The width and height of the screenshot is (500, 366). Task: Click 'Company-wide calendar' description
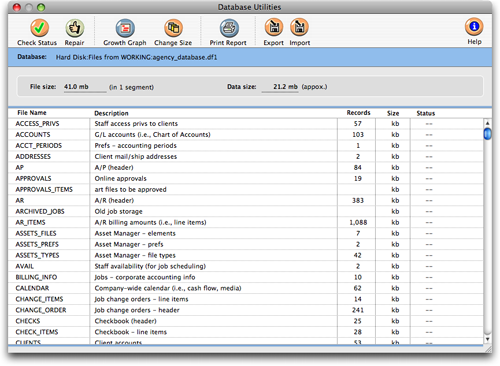coord(168,288)
